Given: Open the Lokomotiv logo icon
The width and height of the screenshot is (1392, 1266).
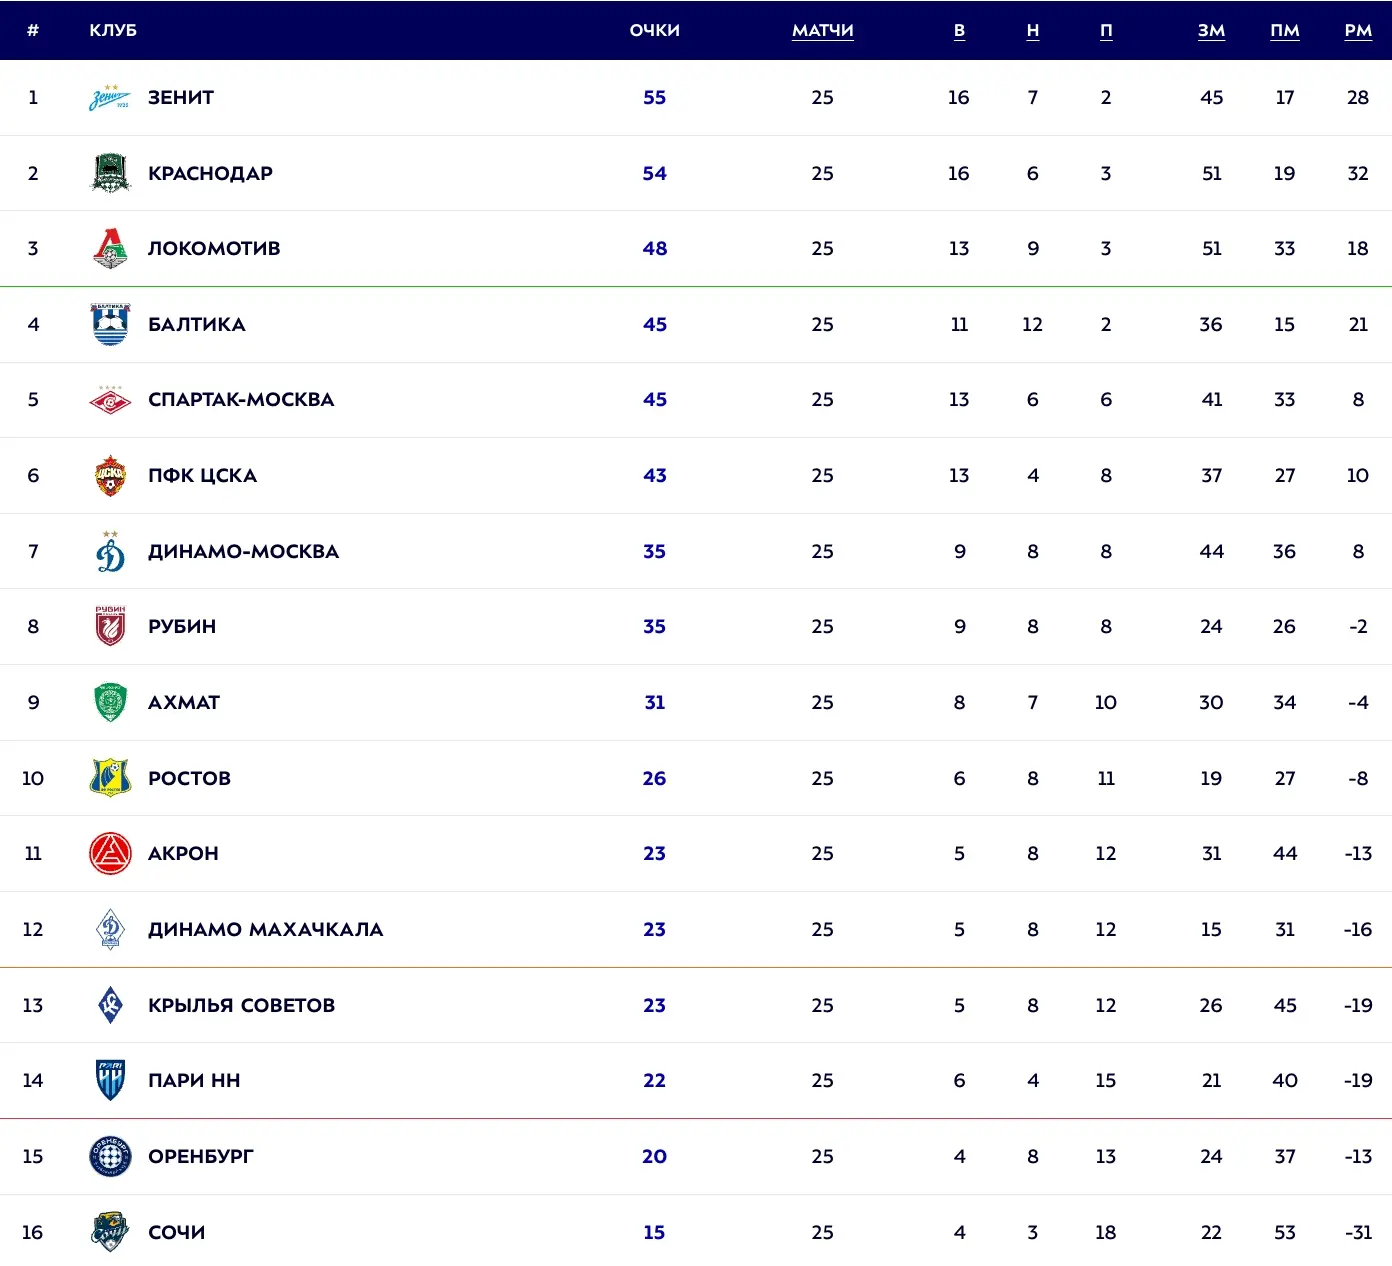Looking at the screenshot, I should click(110, 249).
